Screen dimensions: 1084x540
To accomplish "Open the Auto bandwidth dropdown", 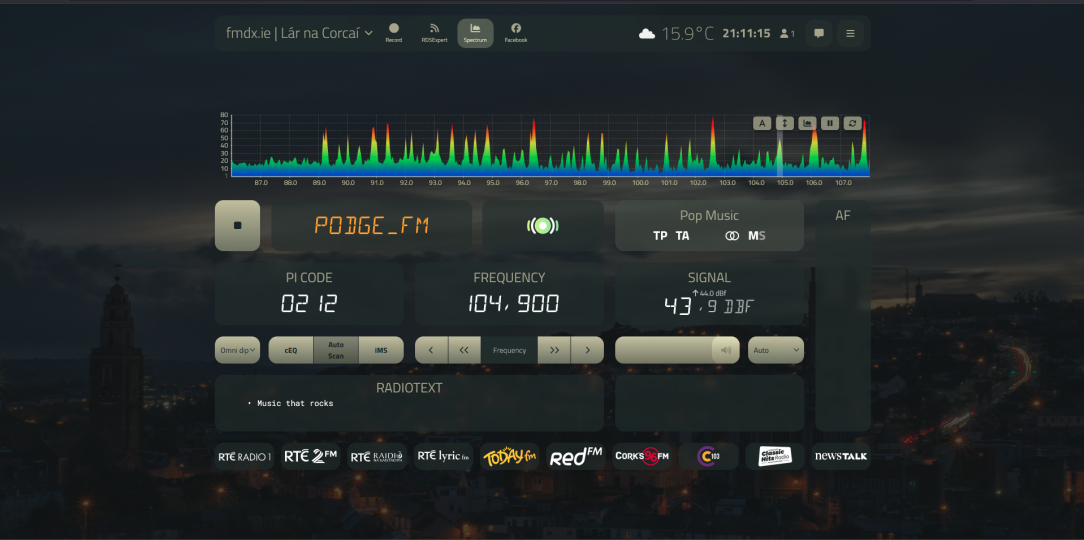I will tap(776, 350).
